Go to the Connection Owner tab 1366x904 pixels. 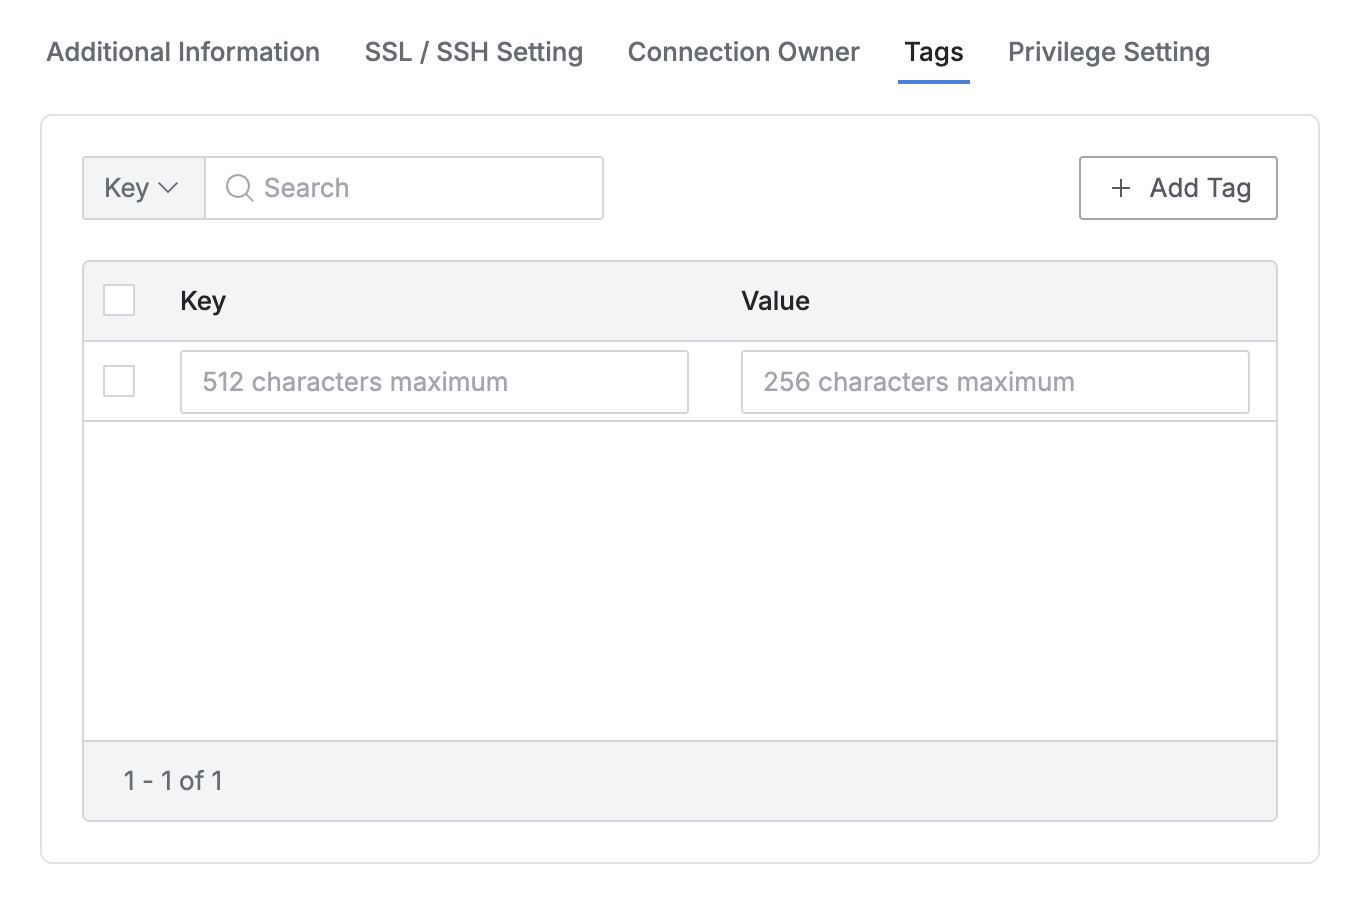coord(743,52)
